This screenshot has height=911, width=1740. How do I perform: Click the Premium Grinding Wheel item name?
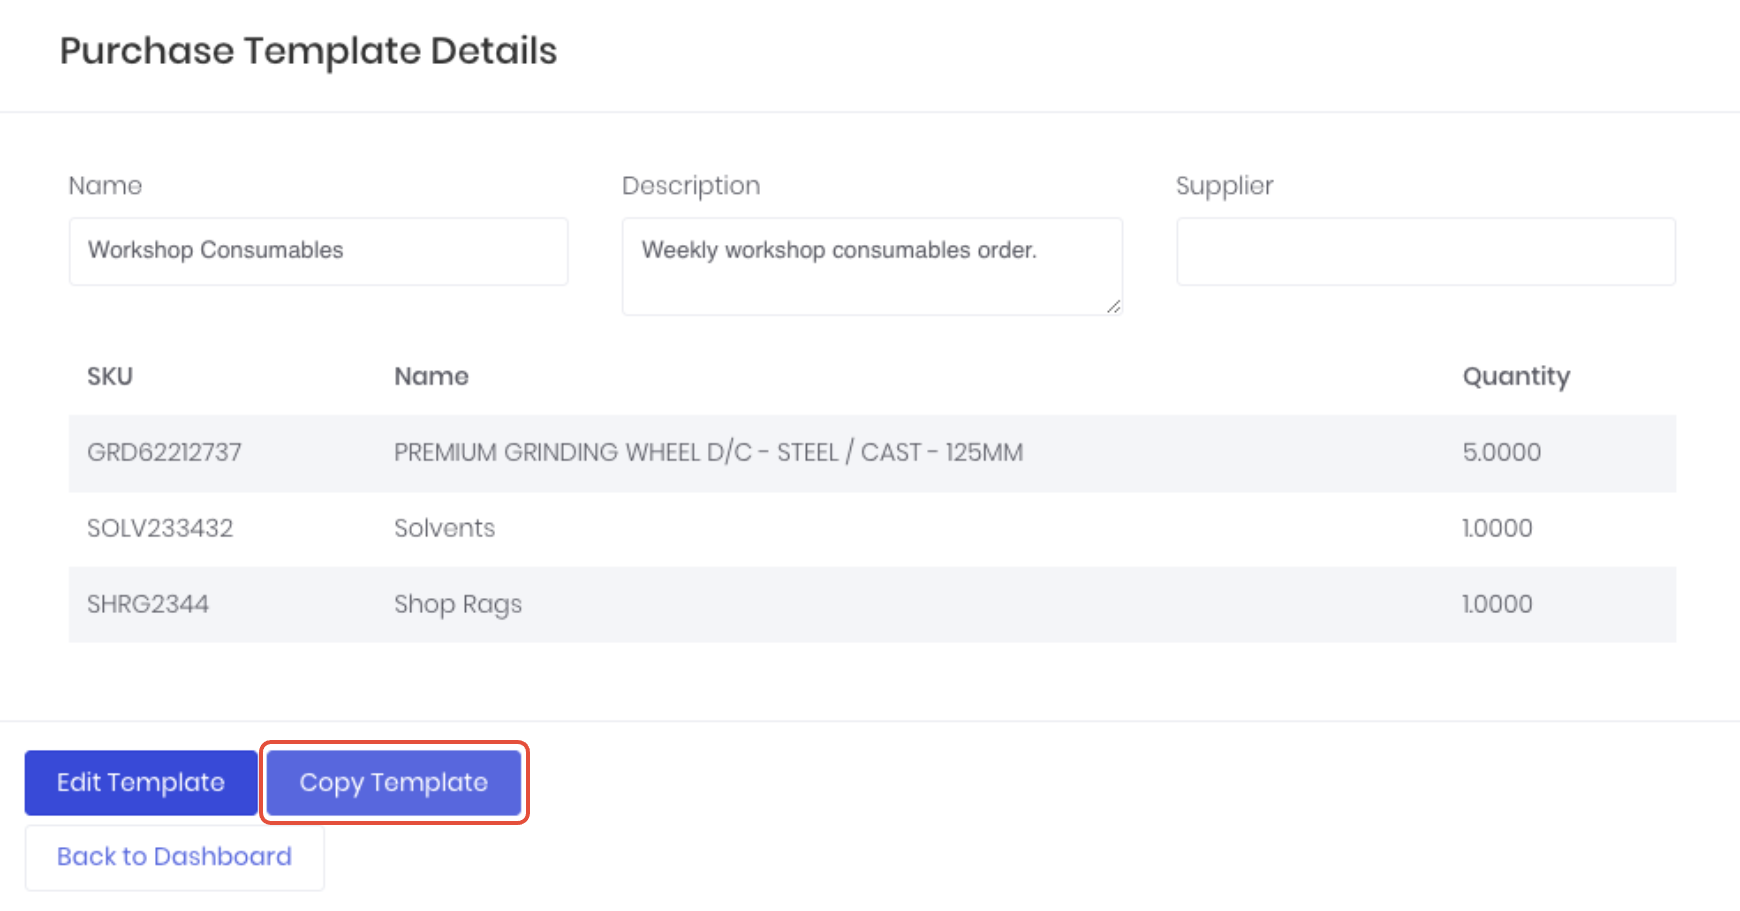pos(708,452)
